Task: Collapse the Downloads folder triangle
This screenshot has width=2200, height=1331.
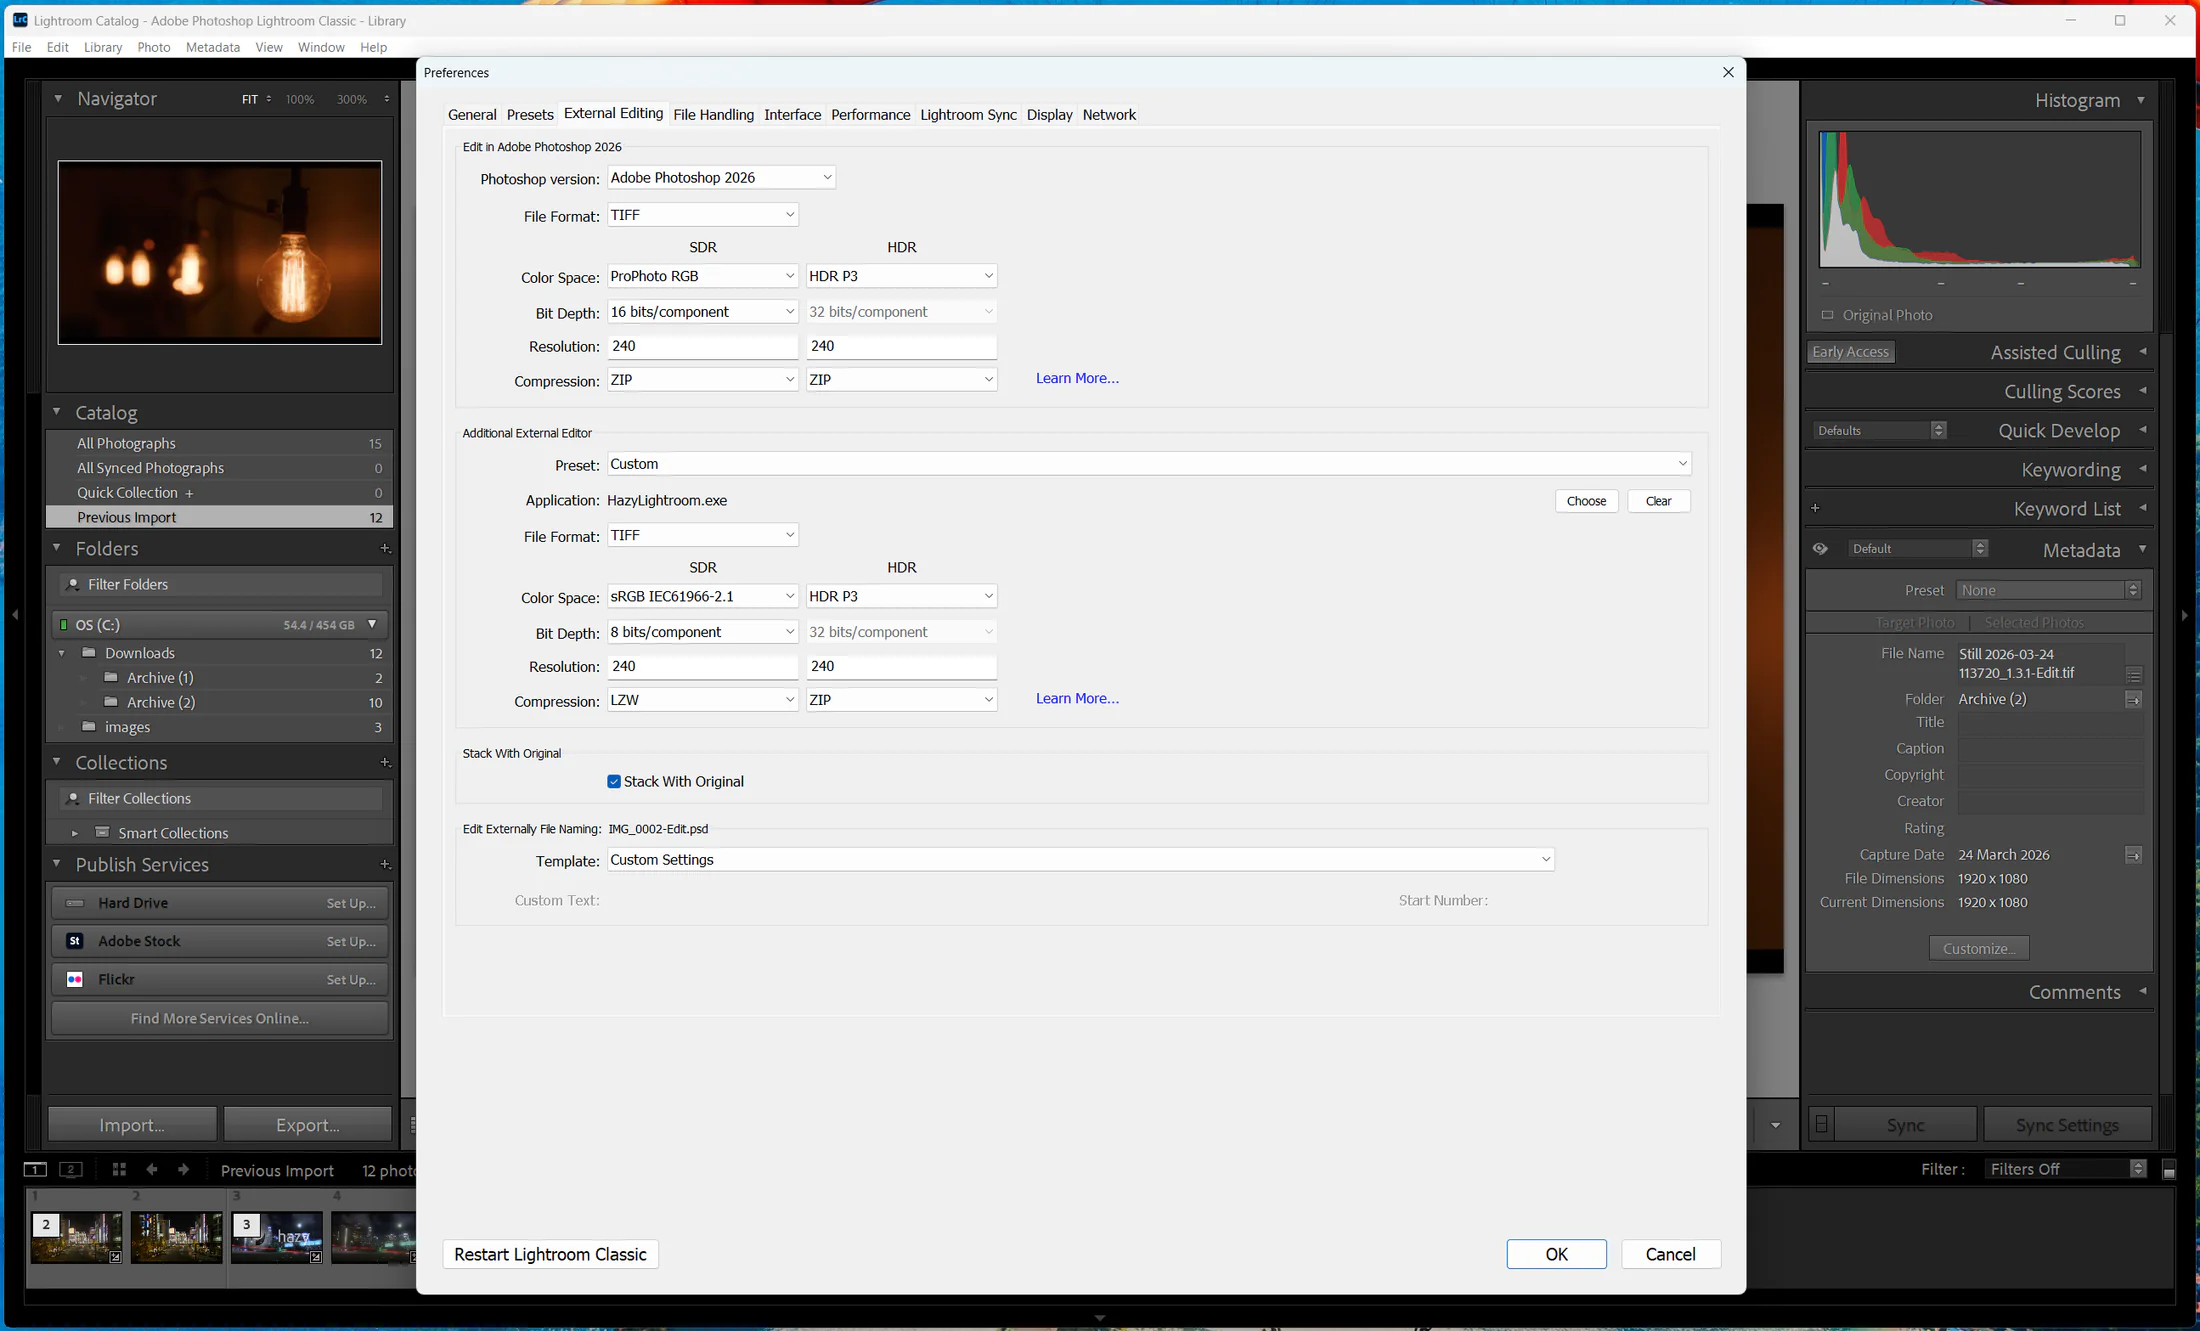Action: point(62,653)
